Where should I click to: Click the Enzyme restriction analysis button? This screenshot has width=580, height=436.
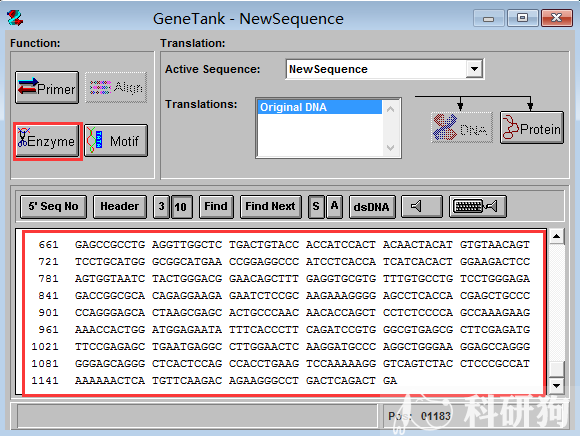pos(48,141)
